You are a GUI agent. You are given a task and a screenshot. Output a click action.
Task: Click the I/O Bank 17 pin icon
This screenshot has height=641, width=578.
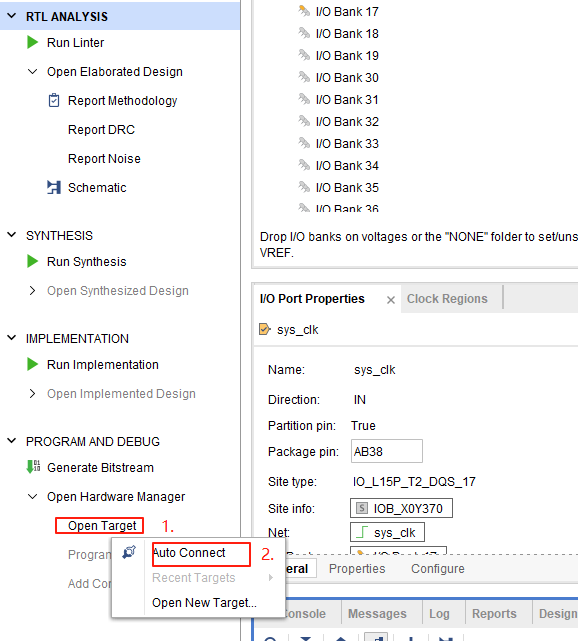click(304, 11)
